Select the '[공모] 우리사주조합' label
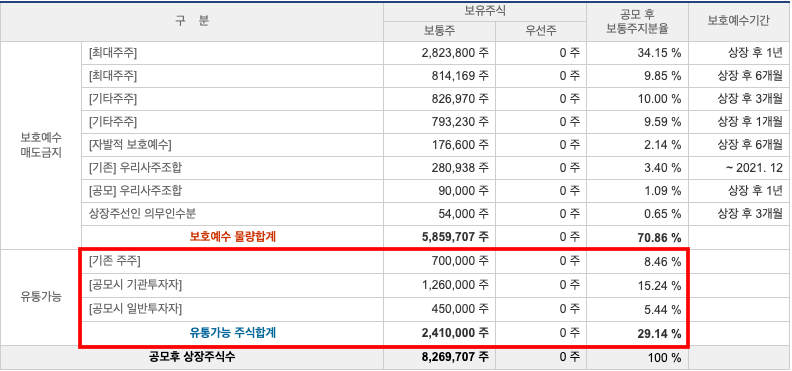The width and height of the screenshot is (792, 371). 135,191
